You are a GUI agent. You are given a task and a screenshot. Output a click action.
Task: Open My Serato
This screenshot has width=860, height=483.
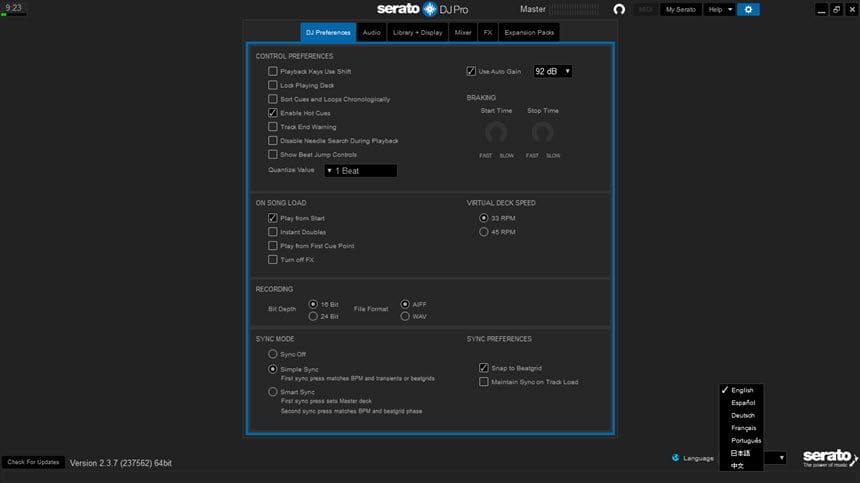pos(681,9)
